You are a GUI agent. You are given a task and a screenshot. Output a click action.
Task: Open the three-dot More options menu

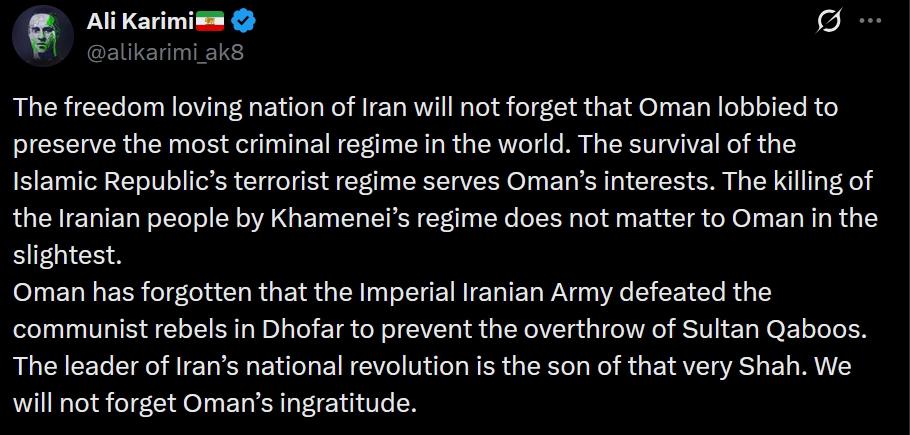click(870, 21)
